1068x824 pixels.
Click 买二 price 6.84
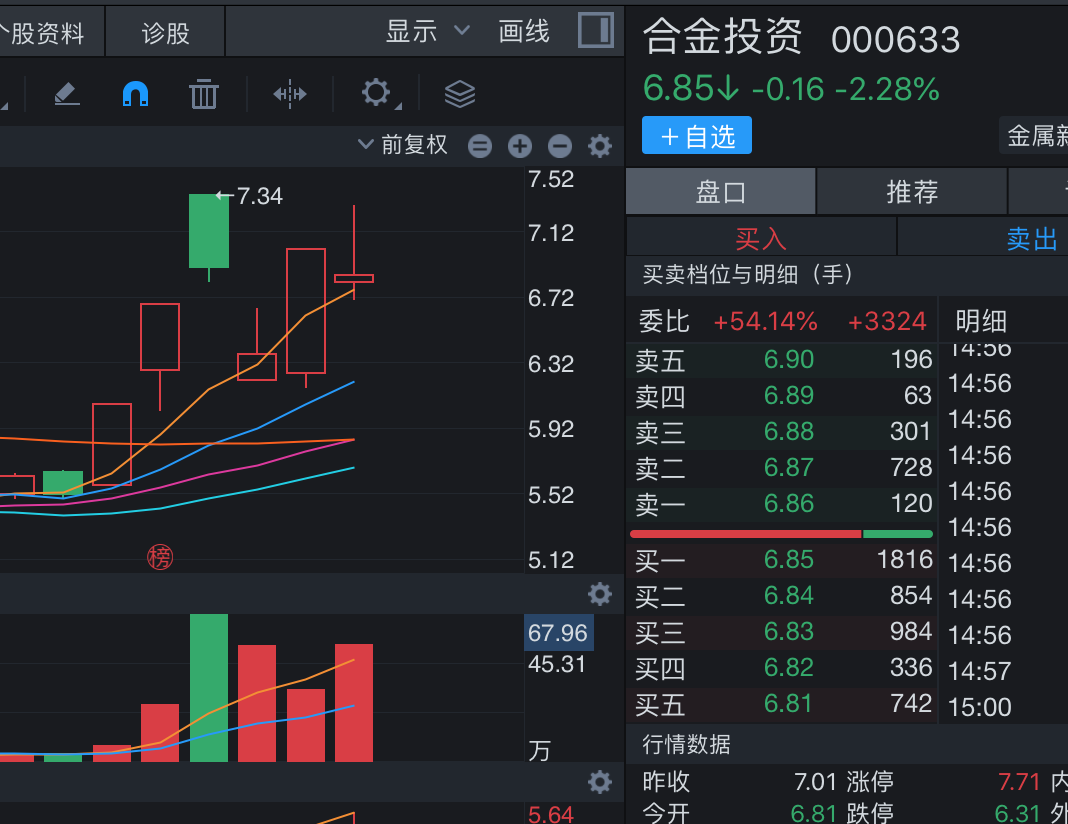[789, 595]
